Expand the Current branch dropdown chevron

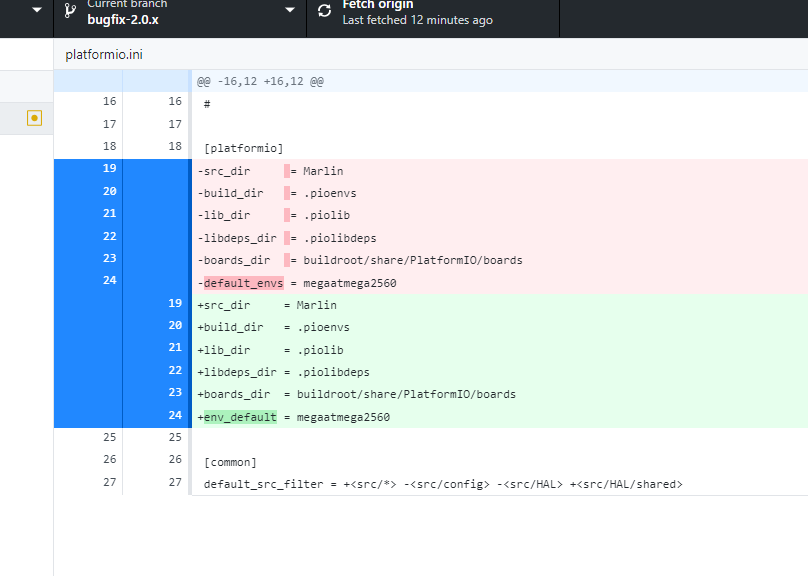[290, 11]
